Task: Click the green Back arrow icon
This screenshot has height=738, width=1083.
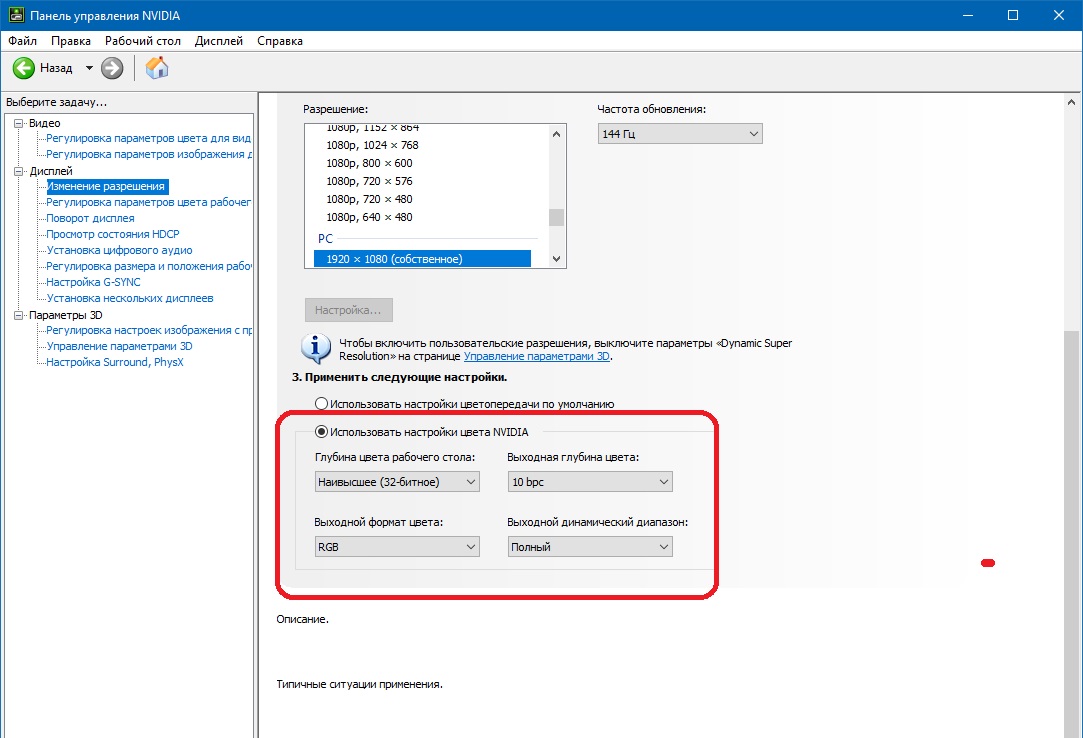Action: click(x=23, y=68)
